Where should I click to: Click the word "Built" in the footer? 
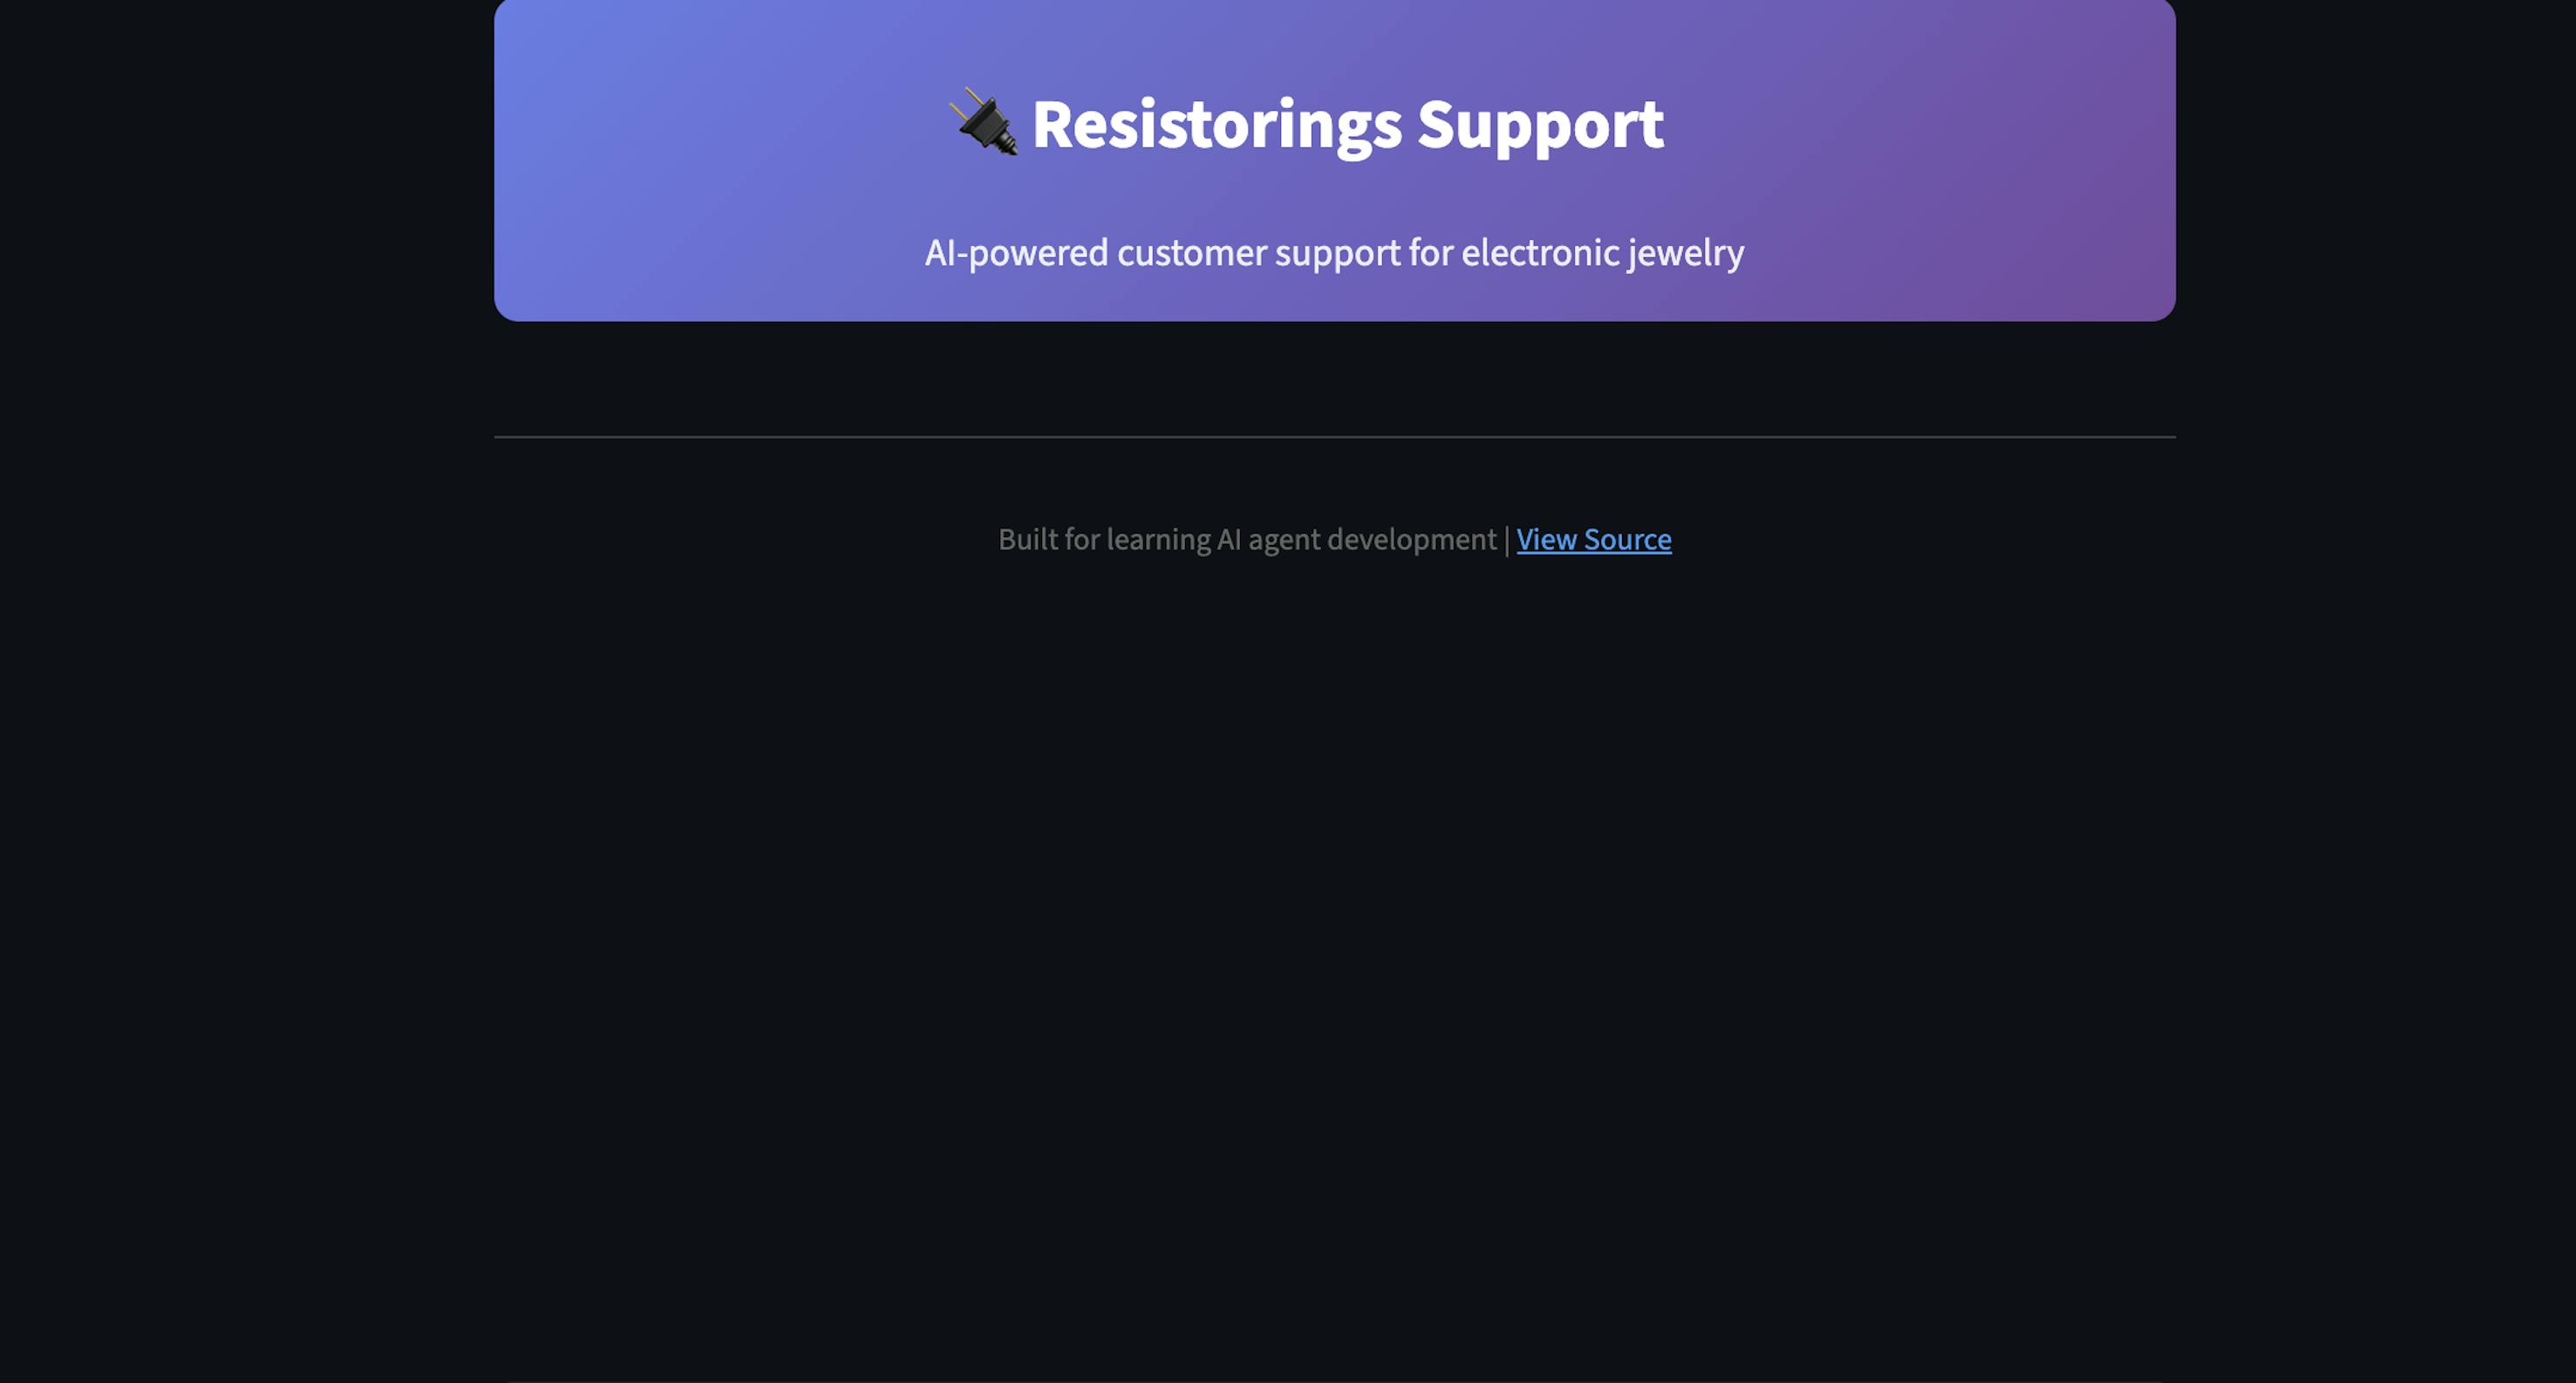[1027, 540]
